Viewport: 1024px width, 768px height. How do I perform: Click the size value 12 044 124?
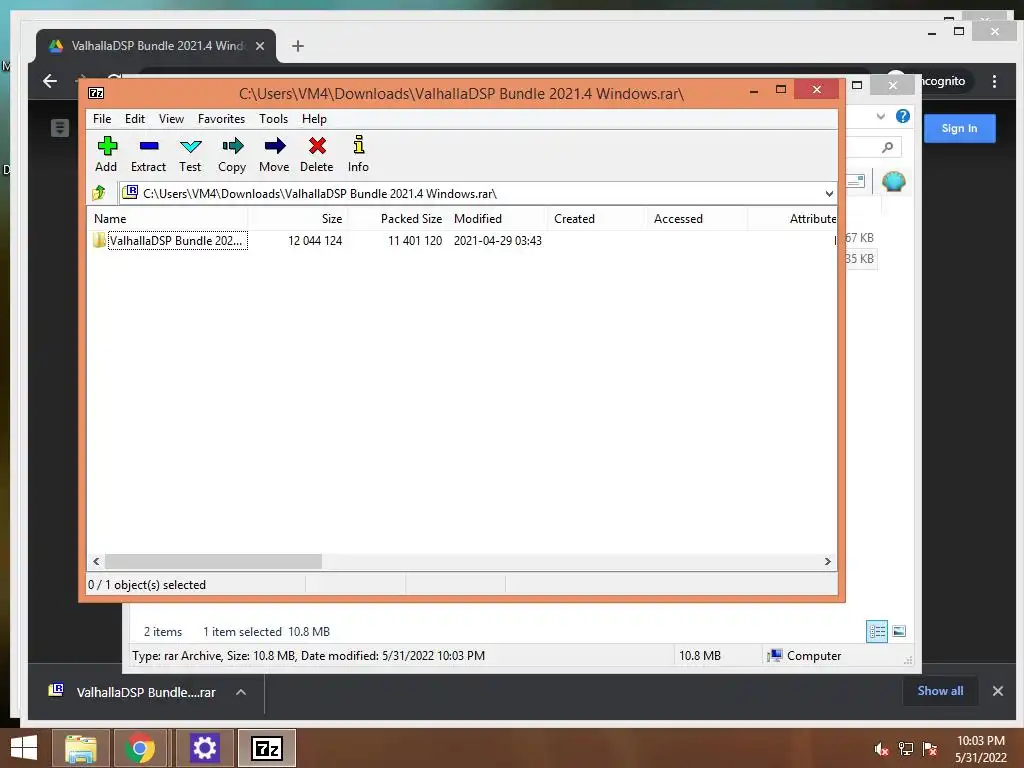(x=315, y=240)
